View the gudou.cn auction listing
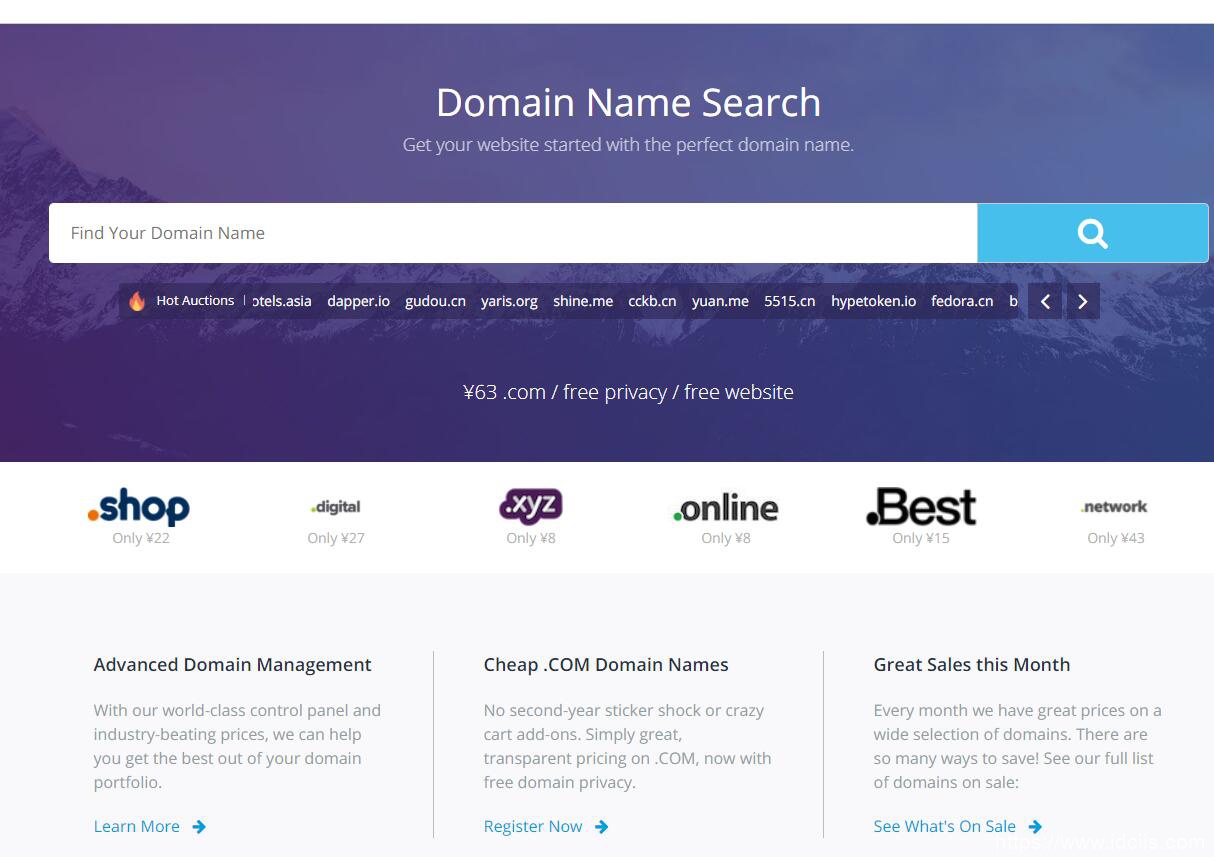 tap(435, 301)
